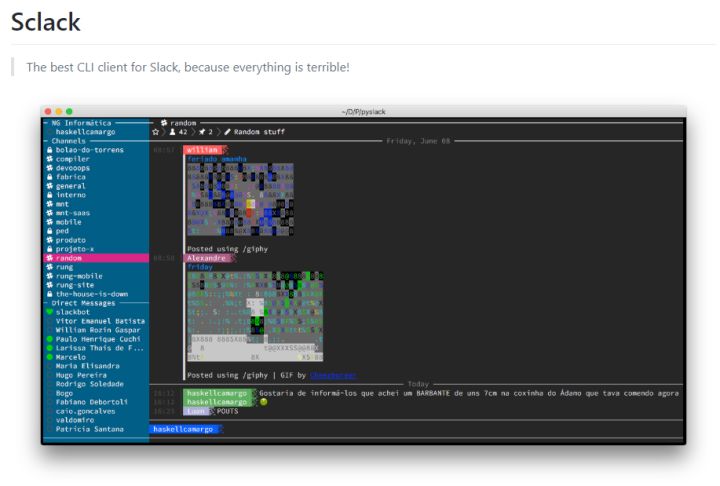Click the POUTS message text
Screen dimensions: 720x486
click(x=227, y=411)
